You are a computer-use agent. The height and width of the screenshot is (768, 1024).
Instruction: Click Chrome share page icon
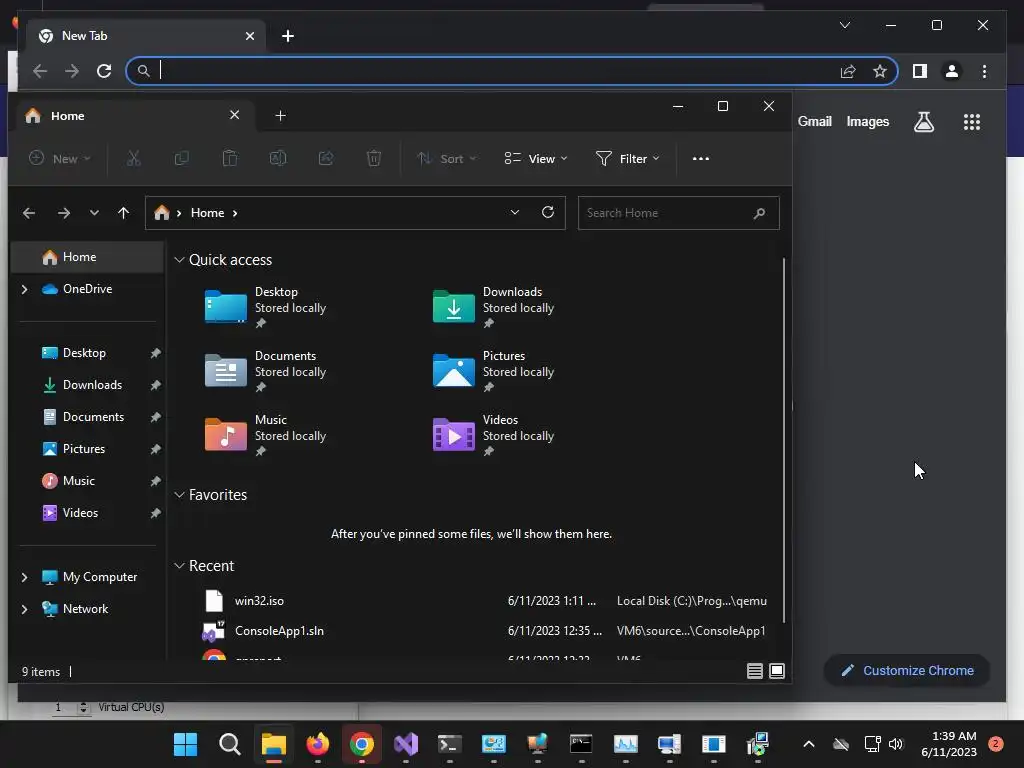(848, 71)
